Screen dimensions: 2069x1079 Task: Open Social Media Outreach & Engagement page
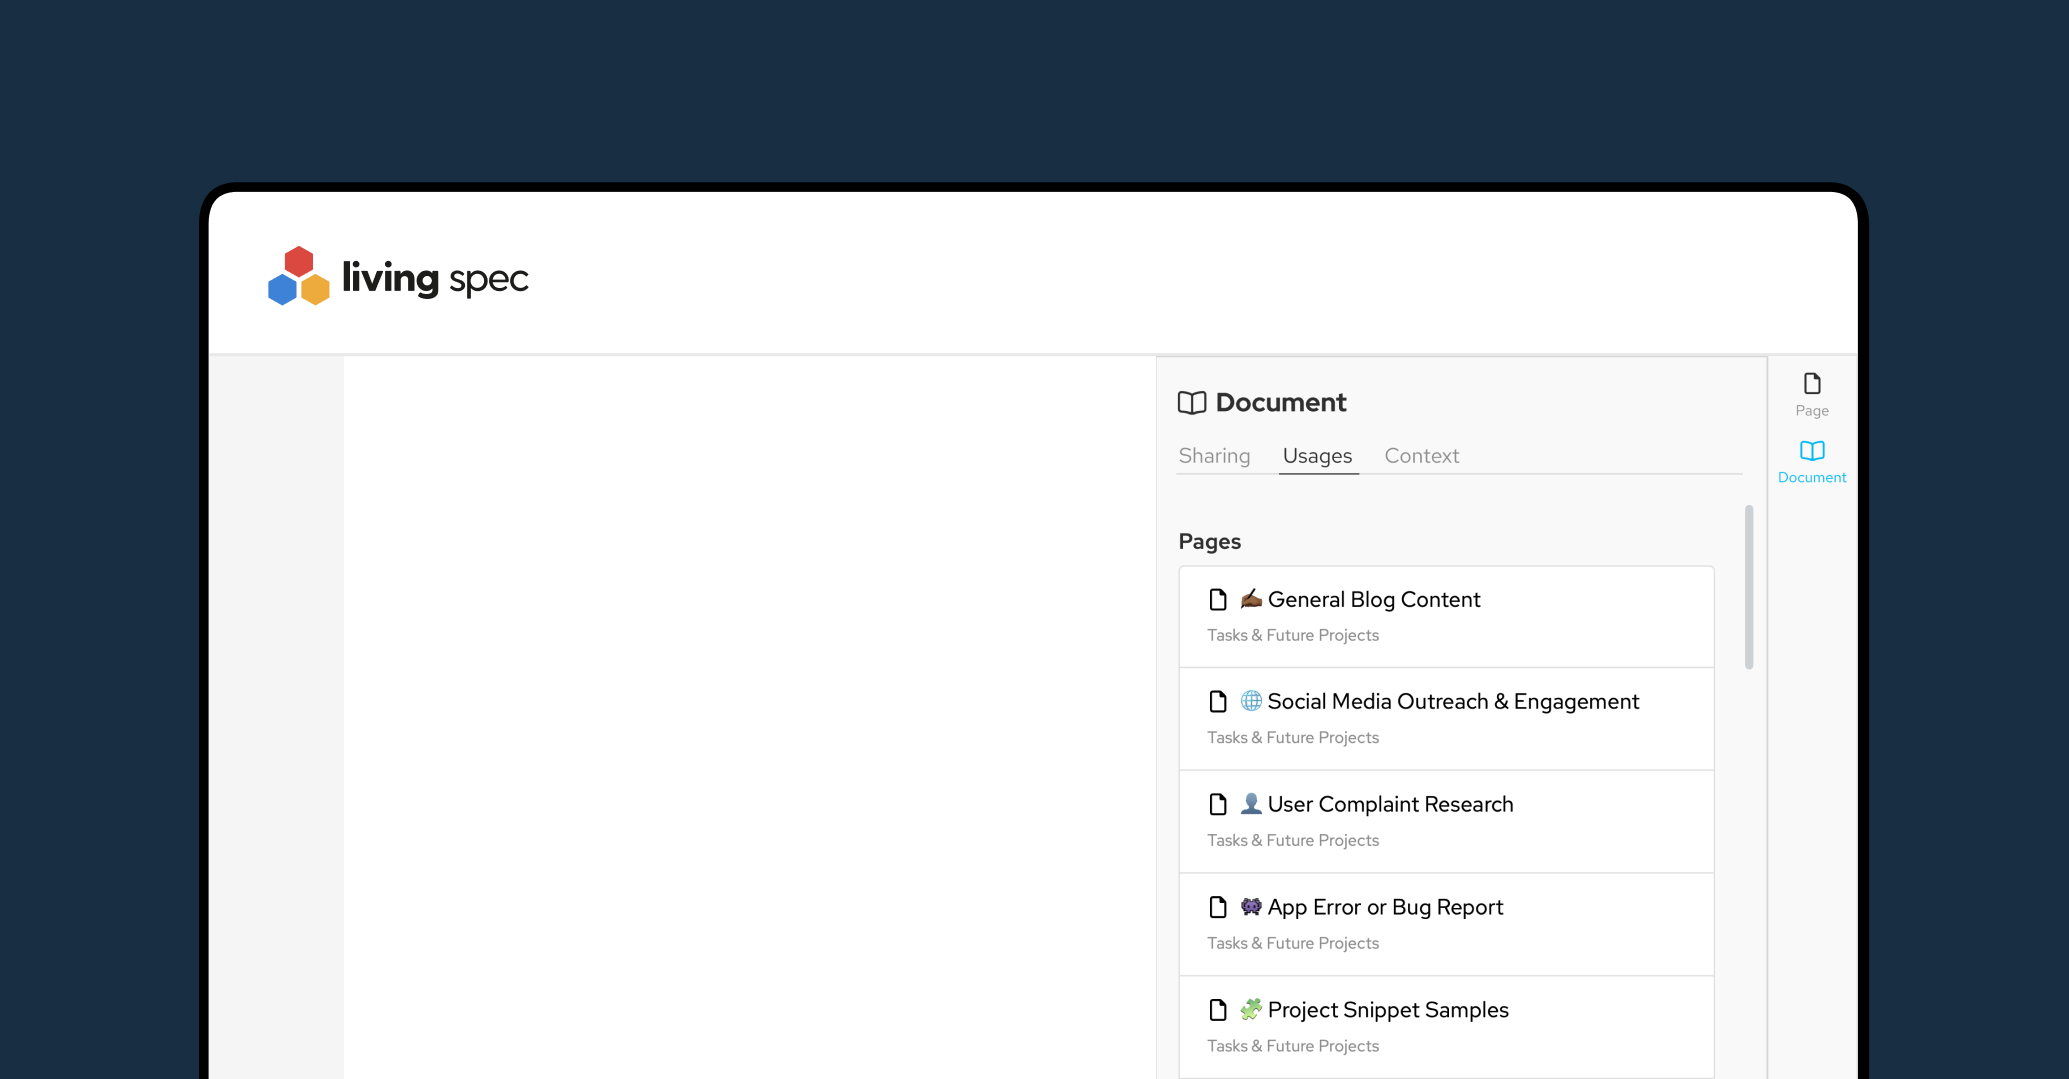pyautogui.click(x=1452, y=702)
